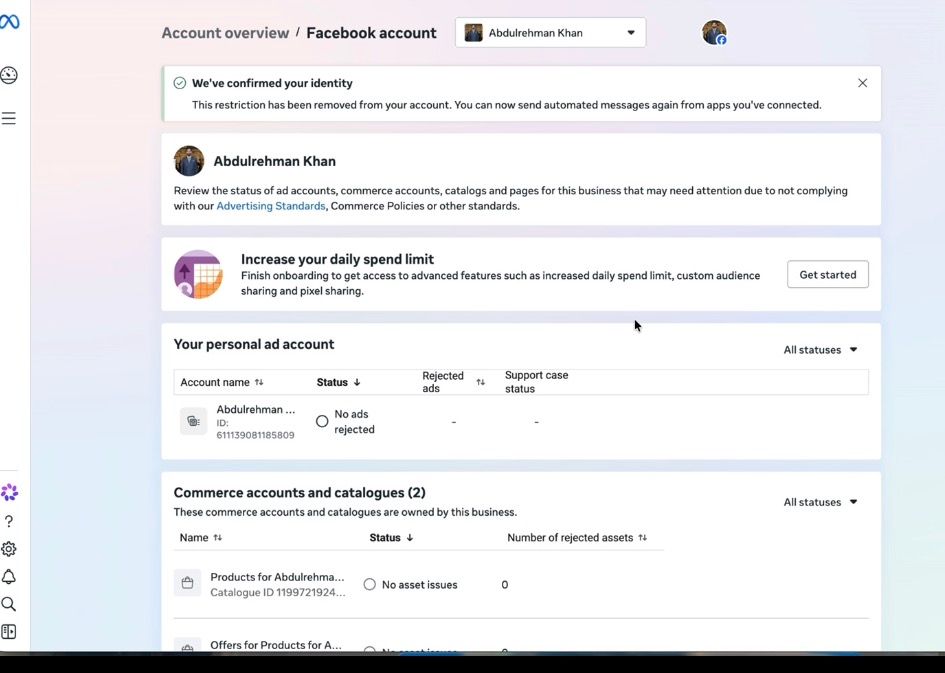This screenshot has height=673, width=945.
Task: Click the ad account icon beside ID
Action: click(193, 421)
